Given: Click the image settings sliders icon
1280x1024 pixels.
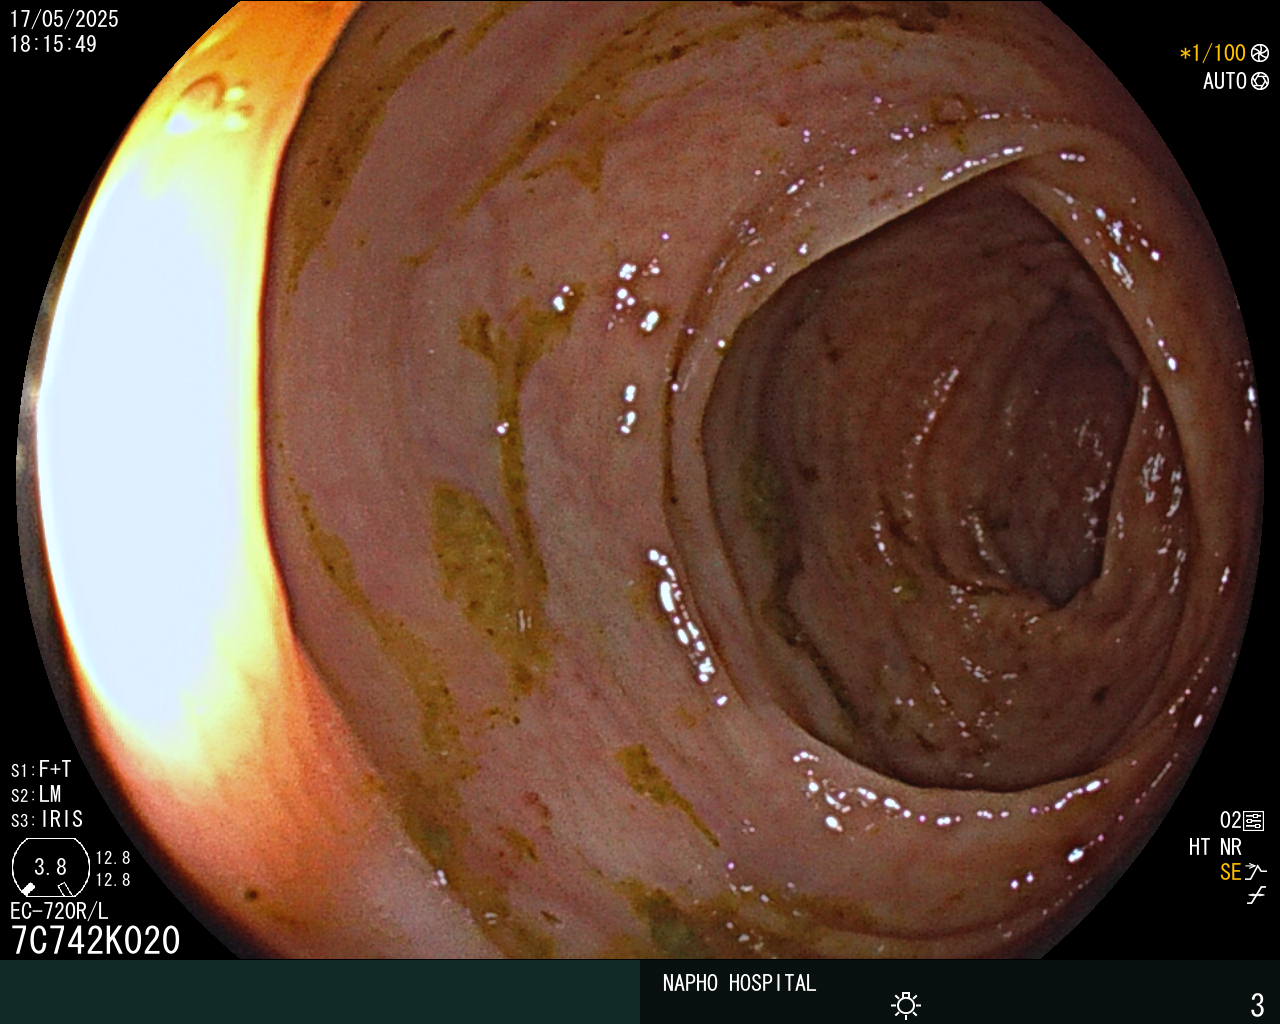Looking at the screenshot, I should pyautogui.click(x=1254, y=821).
